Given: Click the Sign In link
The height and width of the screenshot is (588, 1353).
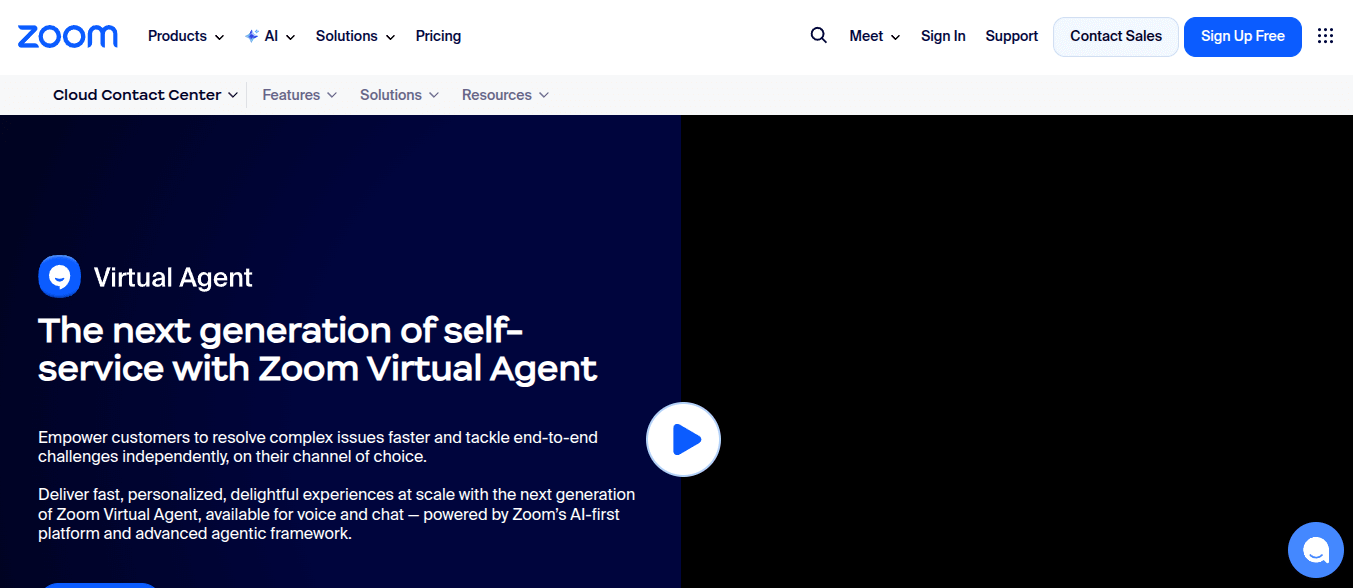Looking at the screenshot, I should coord(943,36).
